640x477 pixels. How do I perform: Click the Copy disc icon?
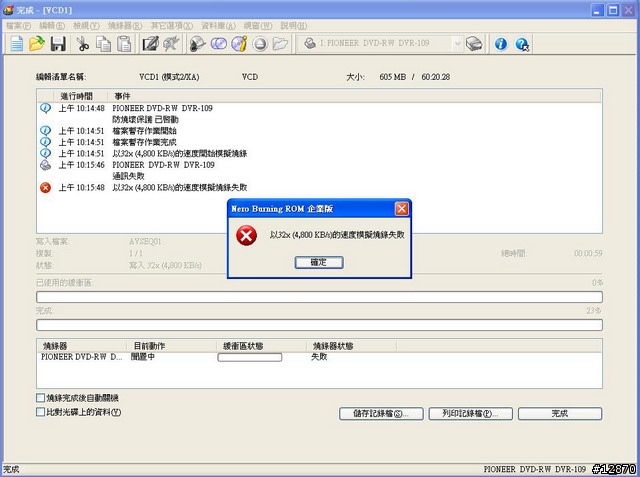[219, 44]
